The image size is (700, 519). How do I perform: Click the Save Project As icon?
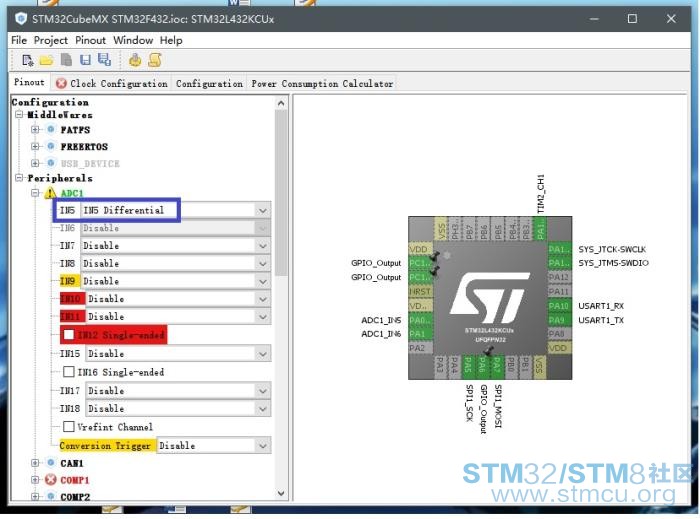click(104, 60)
